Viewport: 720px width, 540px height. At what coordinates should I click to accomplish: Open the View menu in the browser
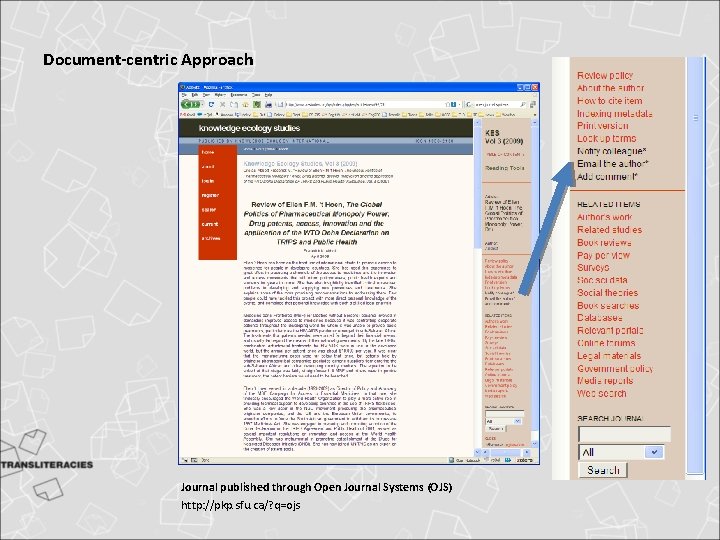(206, 95)
